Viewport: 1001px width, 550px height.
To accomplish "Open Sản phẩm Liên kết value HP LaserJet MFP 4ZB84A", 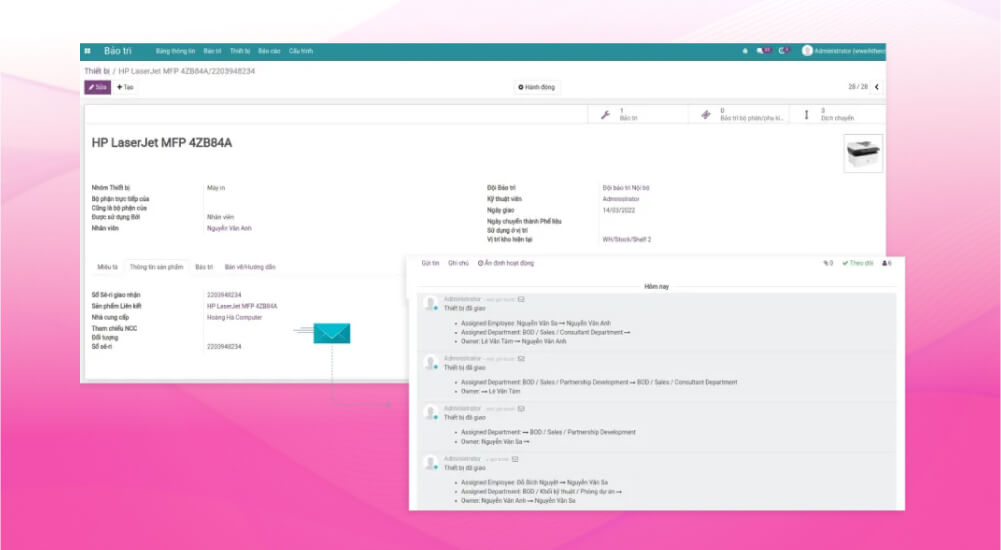I will [242, 306].
